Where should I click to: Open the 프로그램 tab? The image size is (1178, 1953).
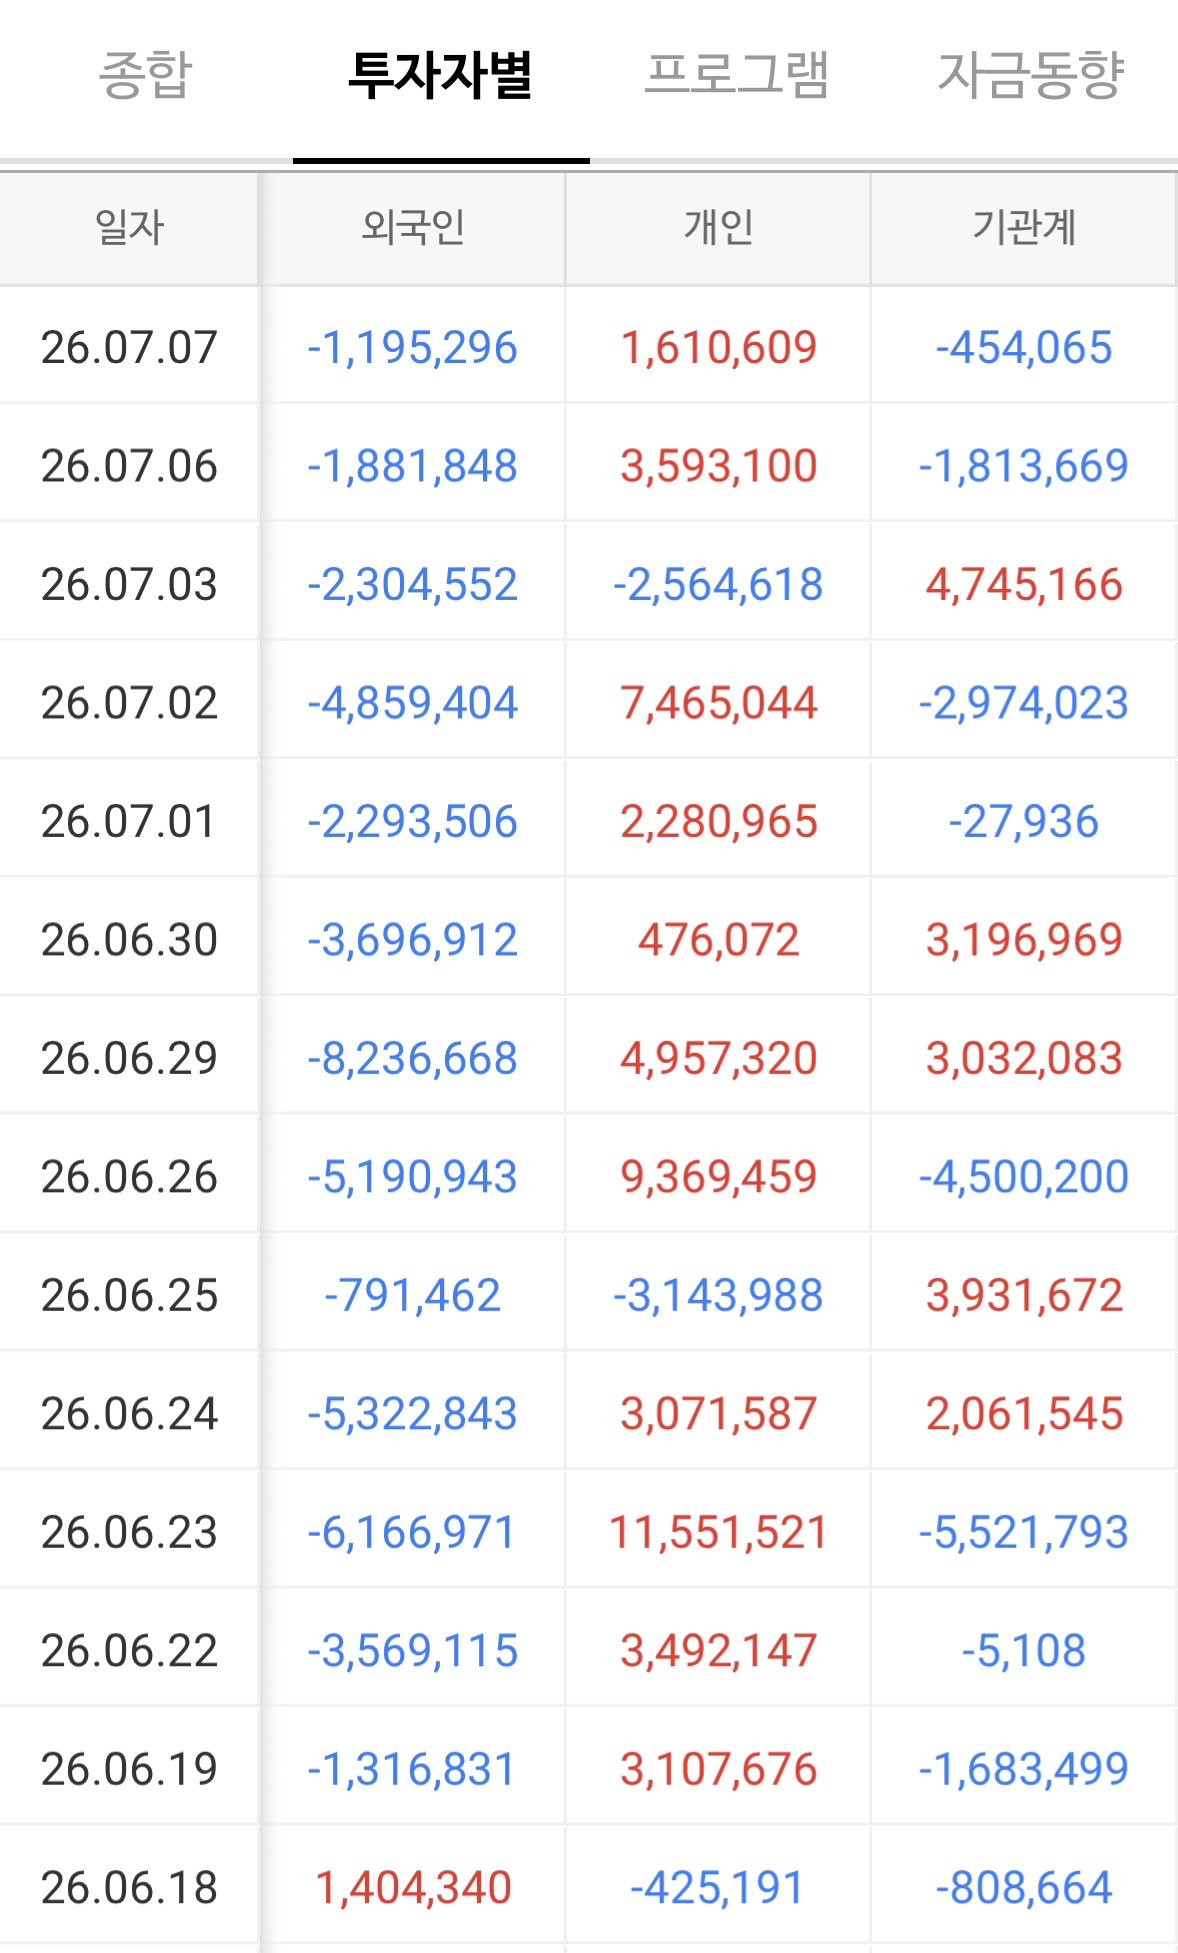click(x=736, y=76)
